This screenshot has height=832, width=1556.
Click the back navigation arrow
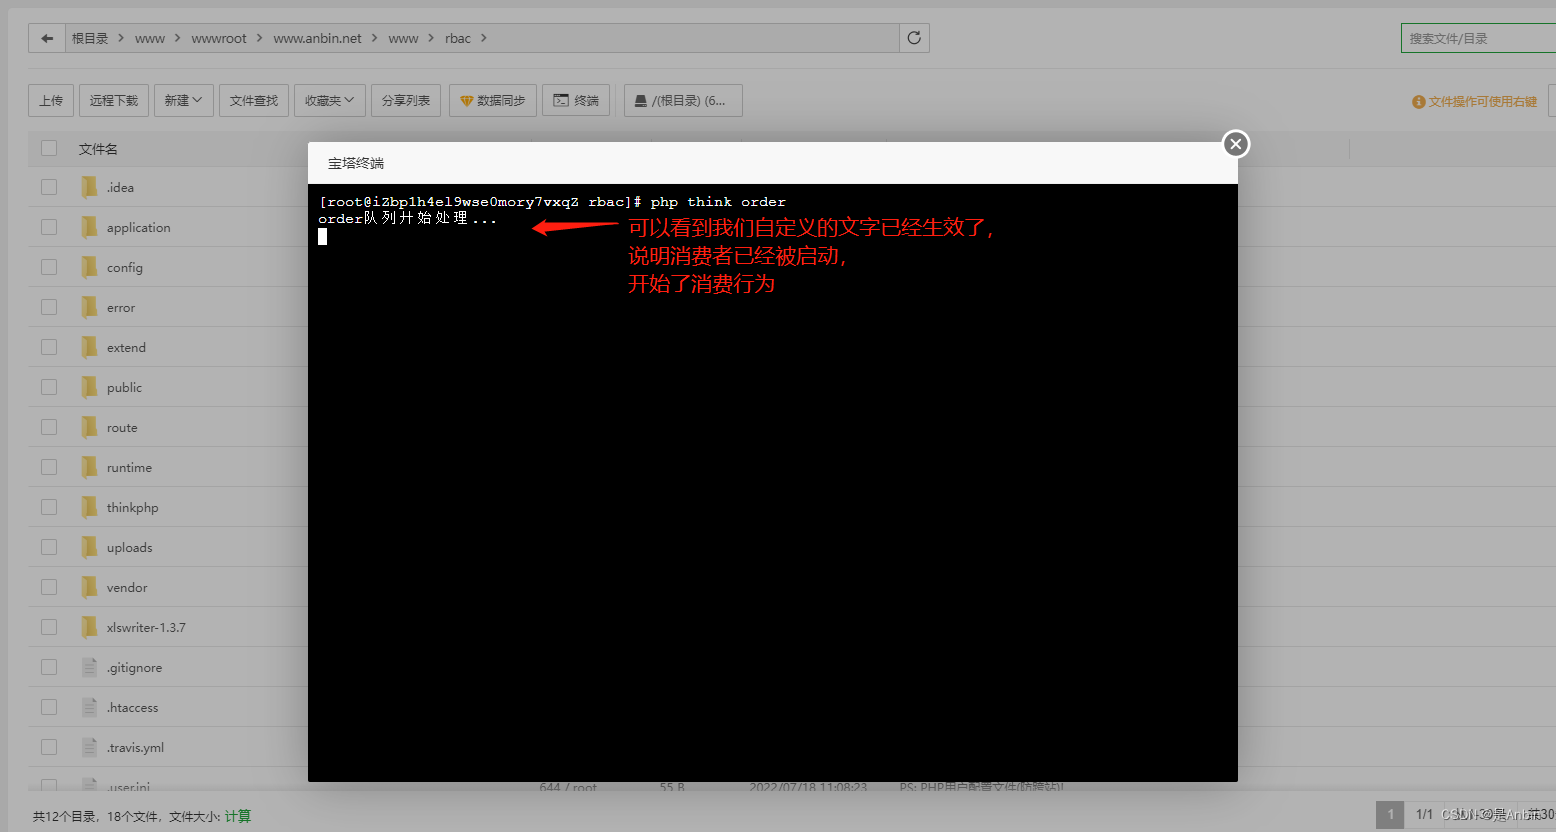(x=46, y=37)
